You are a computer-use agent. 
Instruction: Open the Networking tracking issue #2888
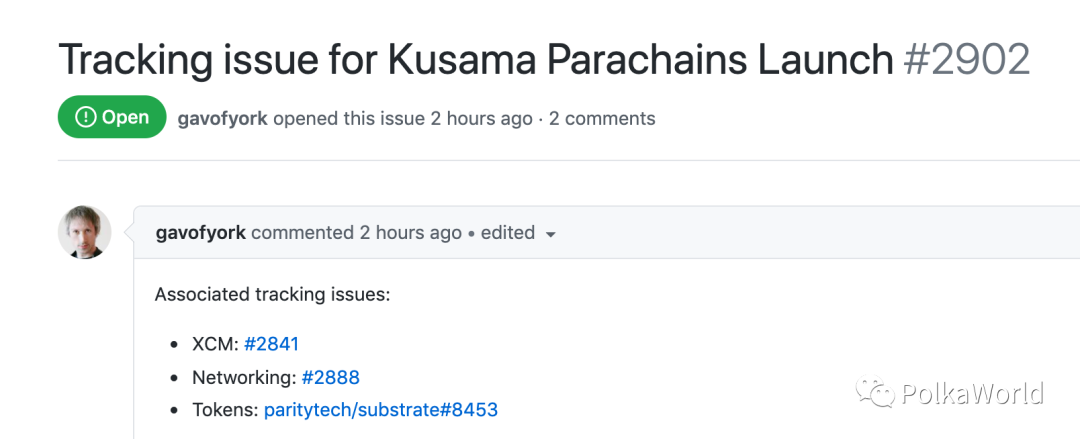330,377
